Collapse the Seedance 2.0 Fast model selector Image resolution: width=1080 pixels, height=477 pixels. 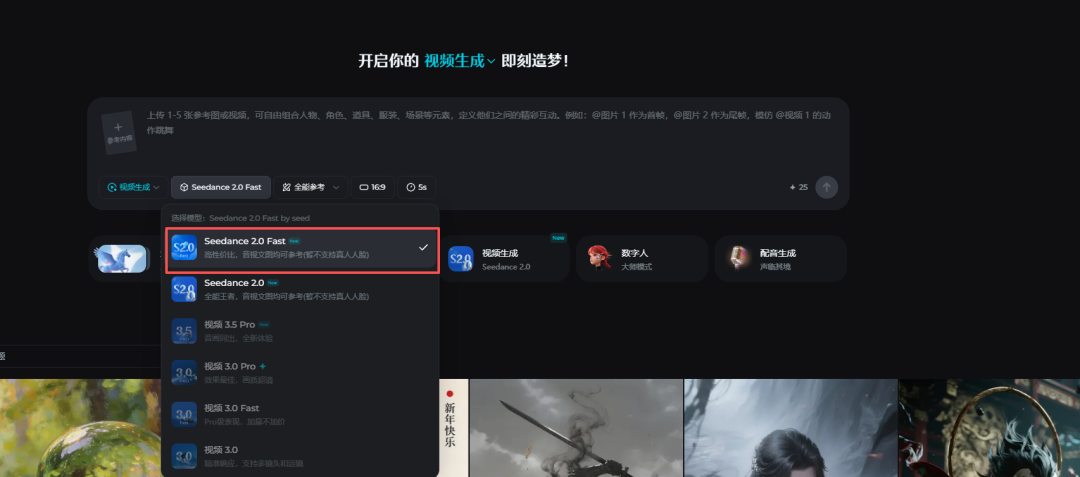coord(220,187)
